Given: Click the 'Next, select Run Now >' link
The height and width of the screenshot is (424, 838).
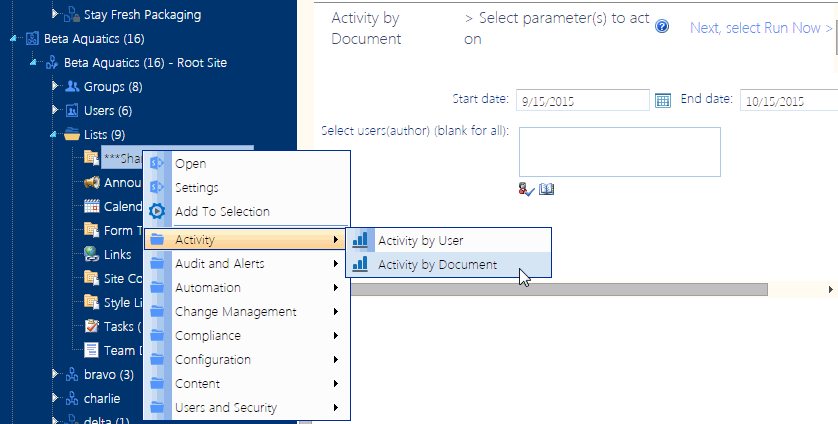Looking at the screenshot, I should click(x=761, y=28).
